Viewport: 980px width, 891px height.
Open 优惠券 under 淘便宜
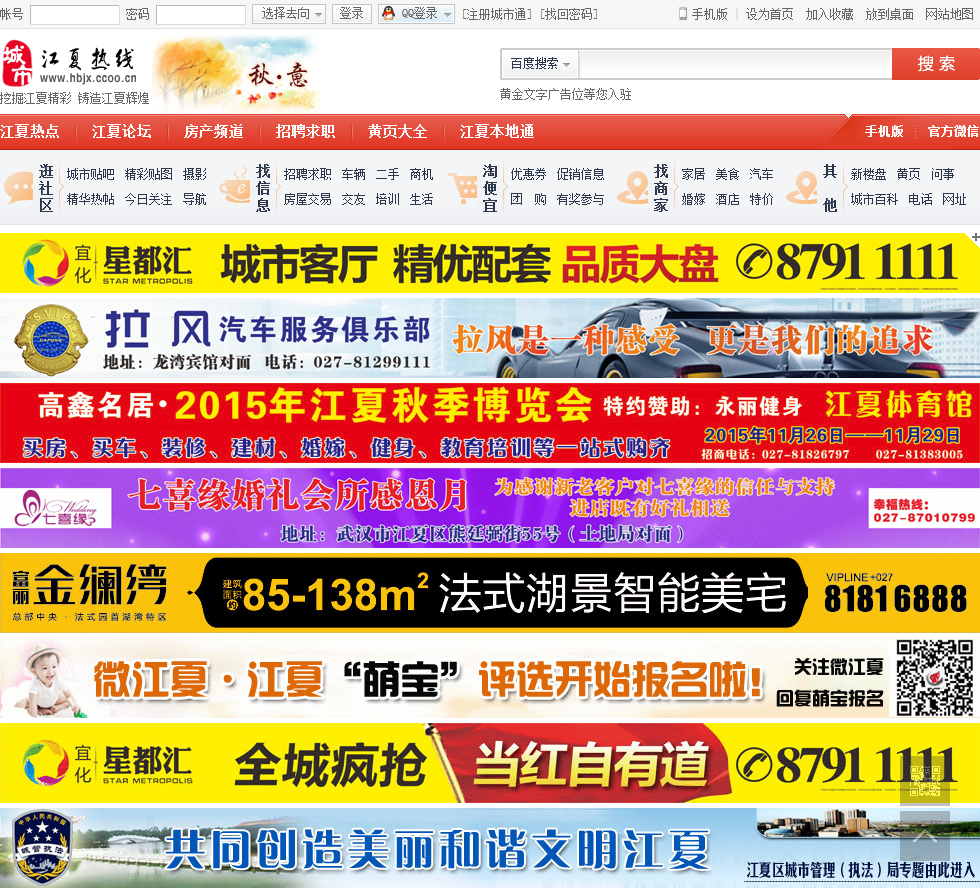(x=528, y=174)
